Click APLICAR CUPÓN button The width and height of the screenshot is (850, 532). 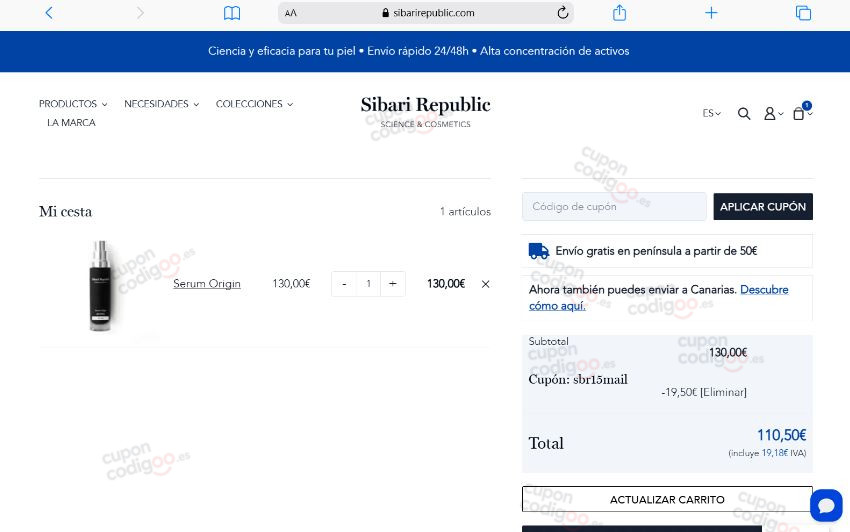click(763, 207)
